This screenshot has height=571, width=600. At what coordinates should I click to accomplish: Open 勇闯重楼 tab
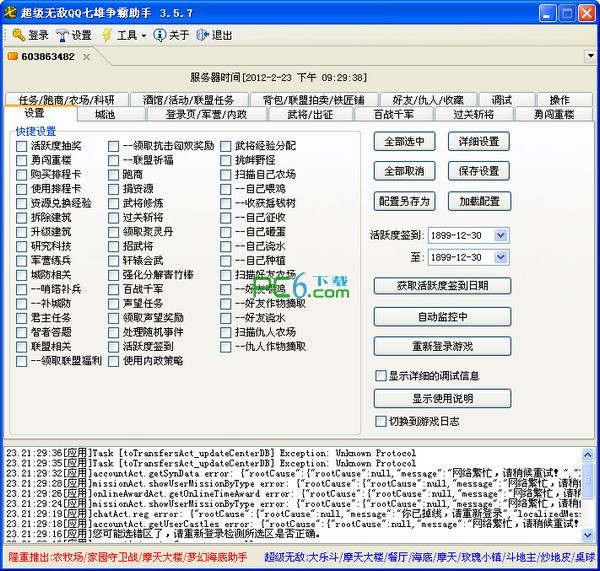[x=554, y=114]
